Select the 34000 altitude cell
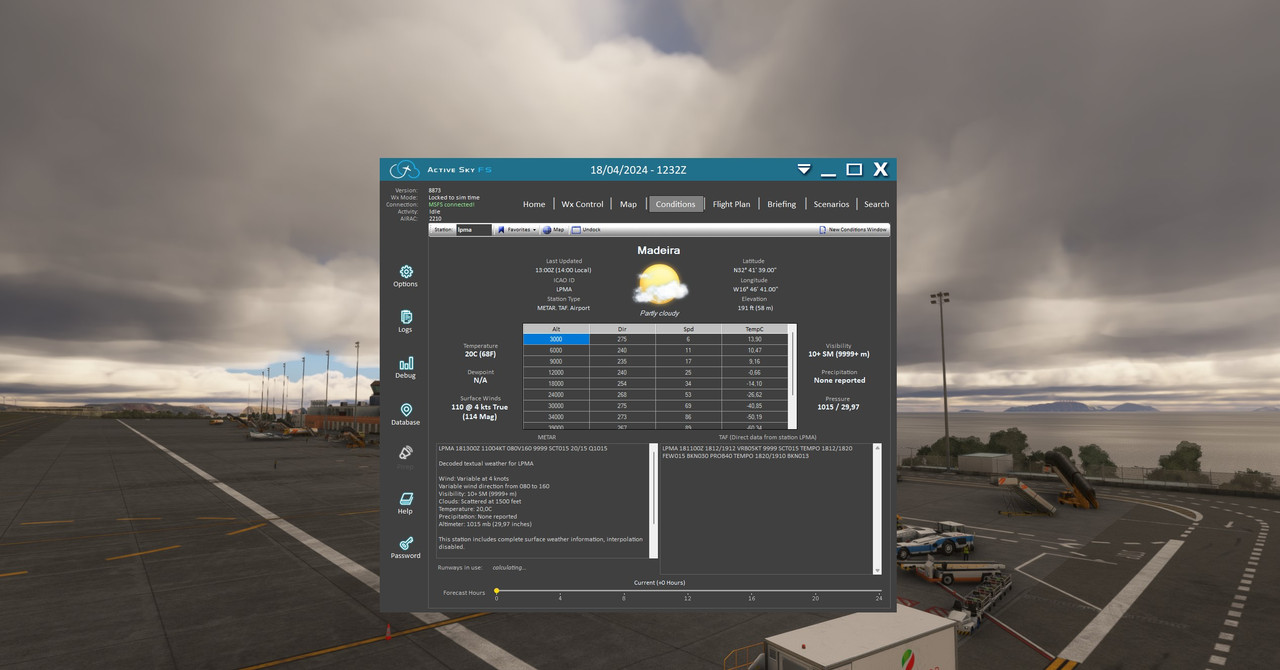 pyautogui.click(x=556, y=416)
